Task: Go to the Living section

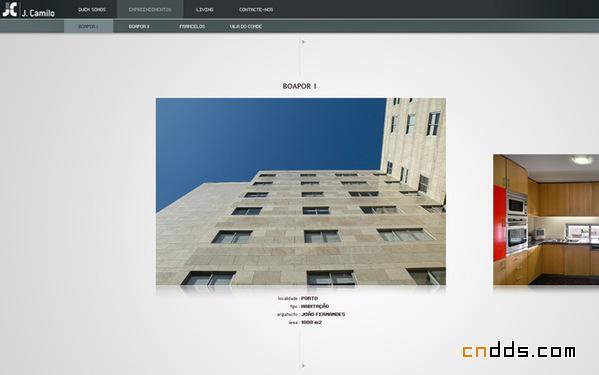Action: tap(205, 10)
